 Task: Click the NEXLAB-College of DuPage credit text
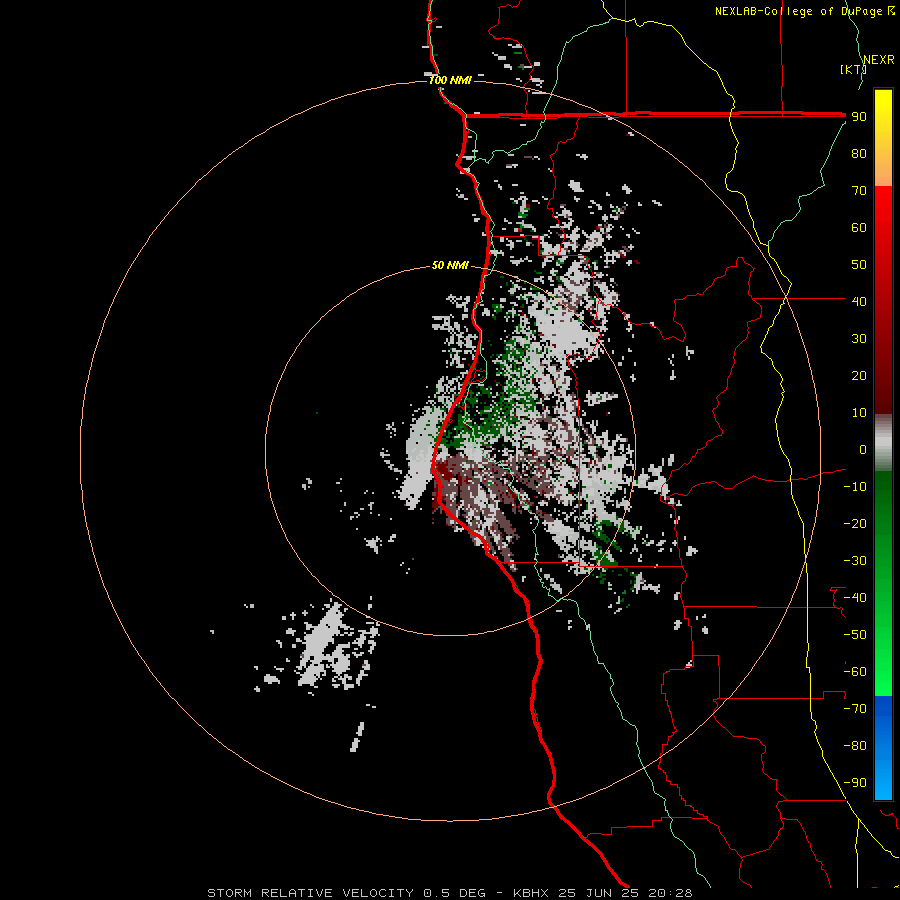tap(804, 11)
